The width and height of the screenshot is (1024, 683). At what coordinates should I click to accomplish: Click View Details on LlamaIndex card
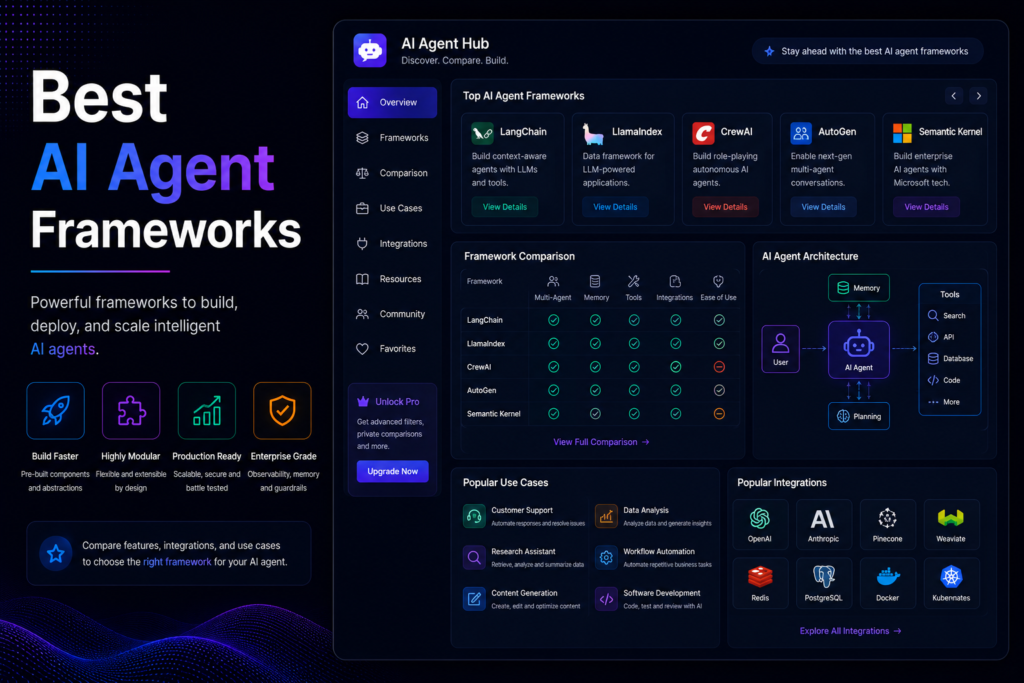pyautogui.click(x=615, y=207)
